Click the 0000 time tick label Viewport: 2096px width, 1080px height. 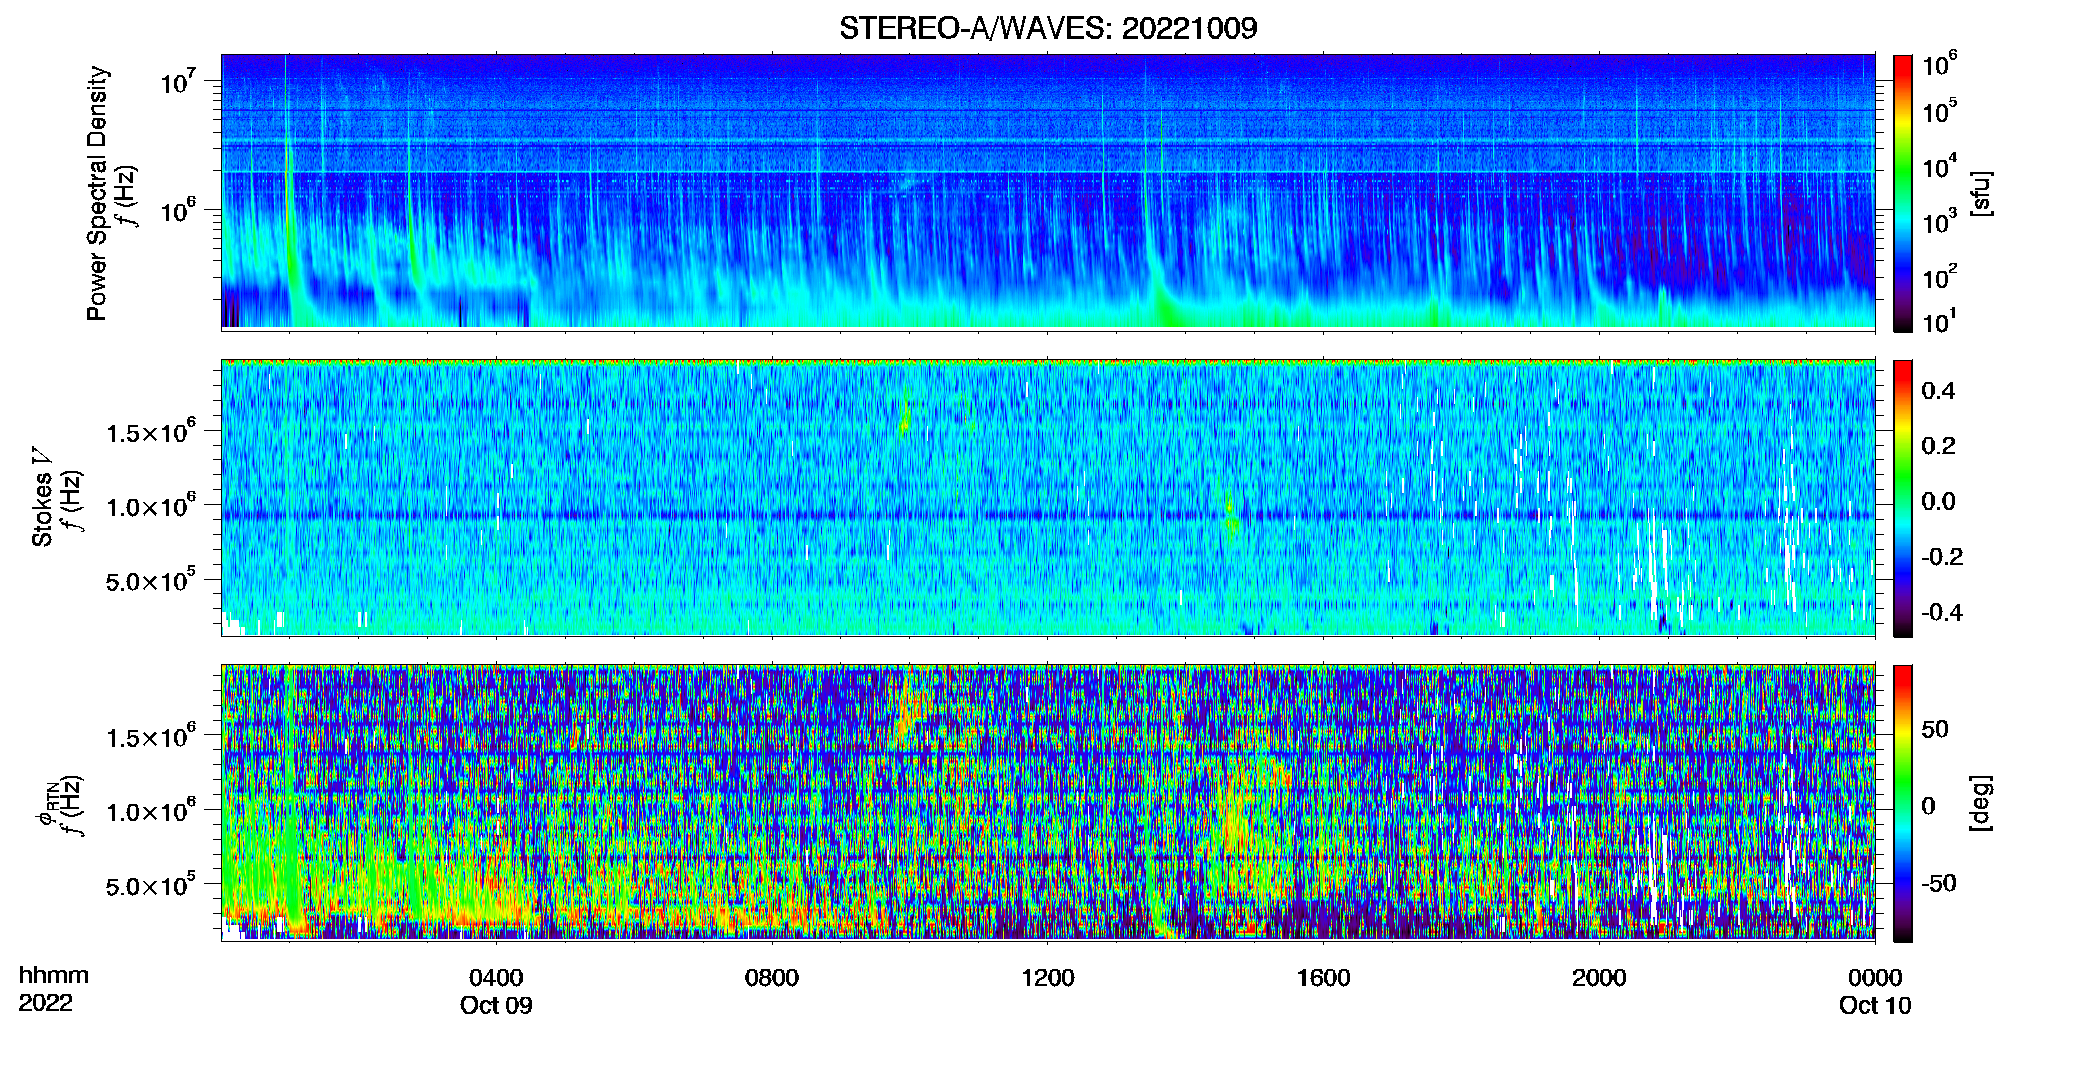point(1875,978)
